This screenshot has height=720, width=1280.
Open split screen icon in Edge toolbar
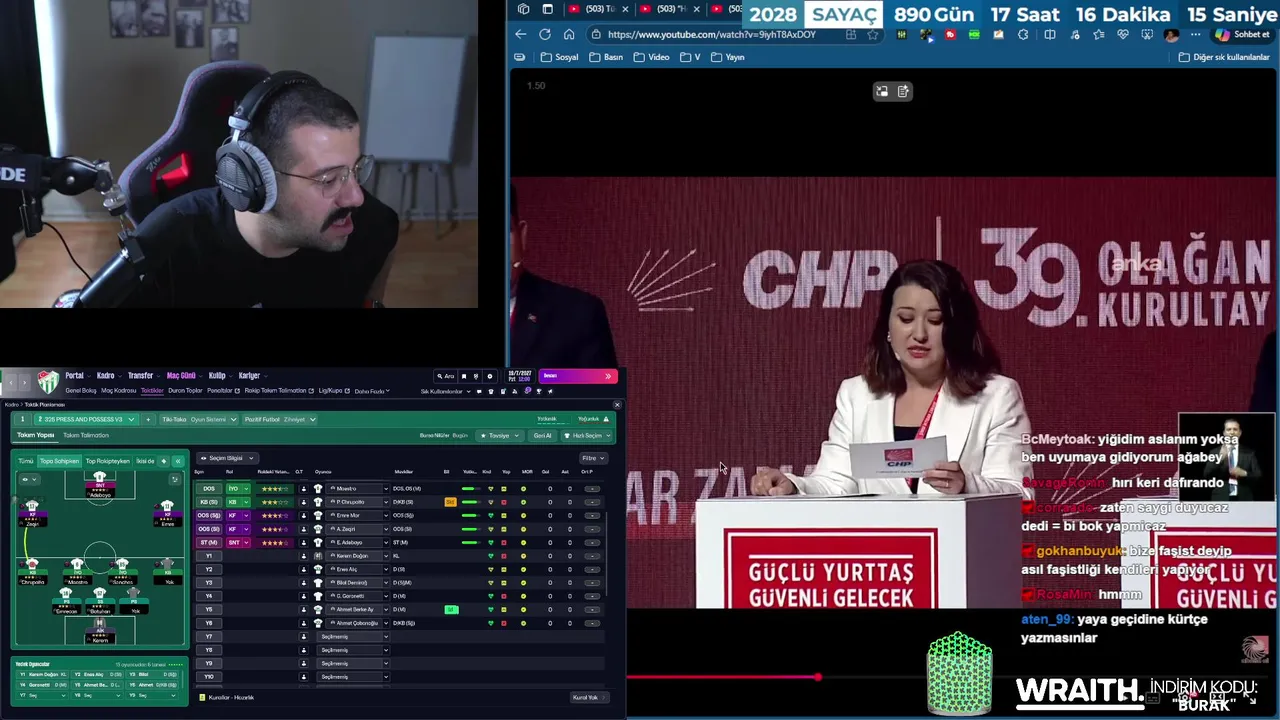1049,34
